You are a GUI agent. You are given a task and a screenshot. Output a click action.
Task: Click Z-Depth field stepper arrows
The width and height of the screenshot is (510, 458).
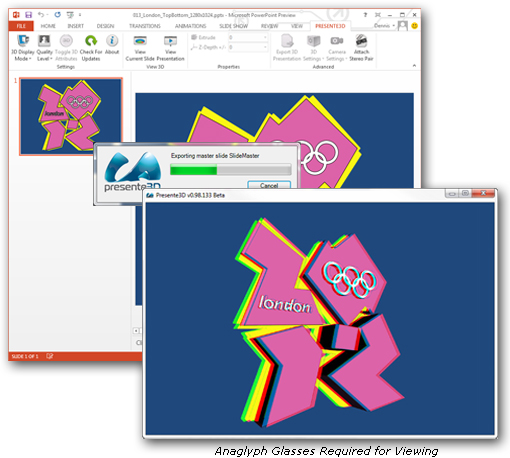pyautogui.click(x=265, y=47)
